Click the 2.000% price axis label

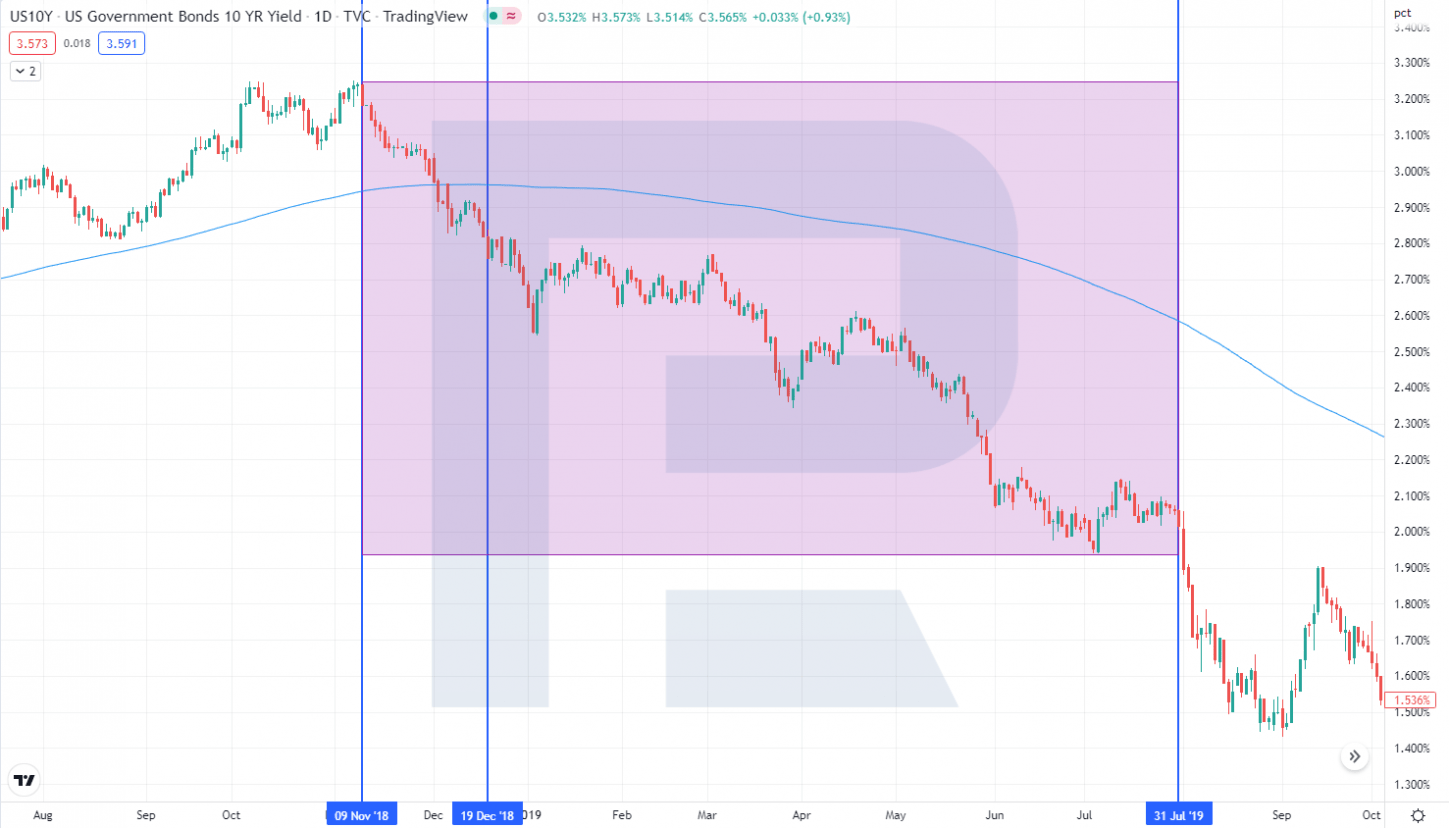tap(1412, 531)
